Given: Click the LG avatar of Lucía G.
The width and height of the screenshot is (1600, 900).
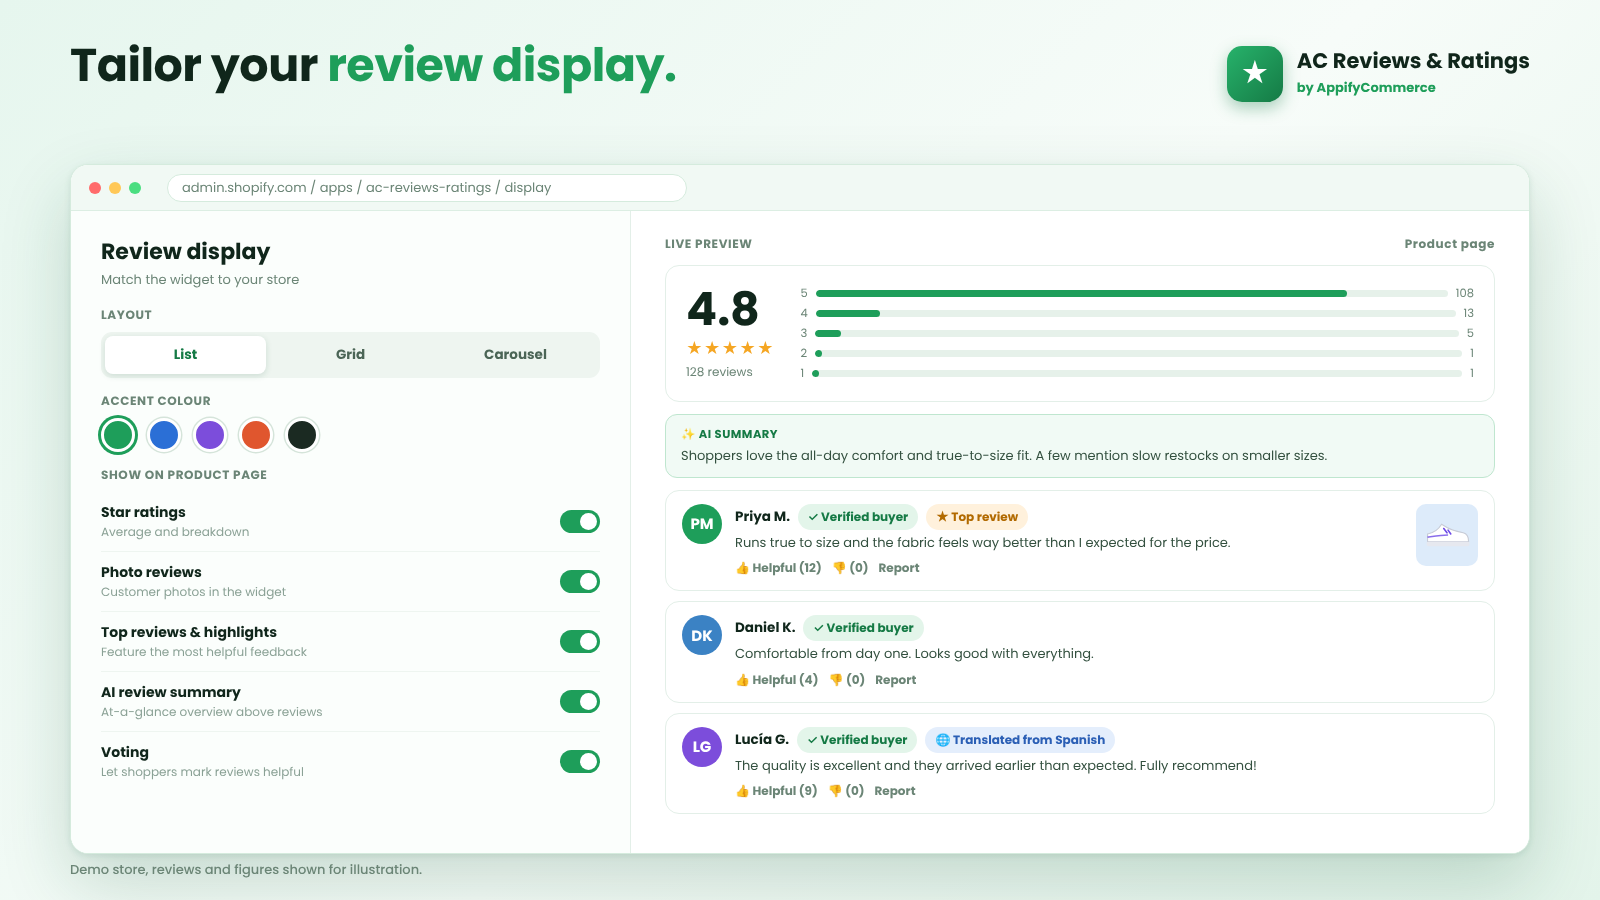Looking at the screenshot, I should click(702, 747).
